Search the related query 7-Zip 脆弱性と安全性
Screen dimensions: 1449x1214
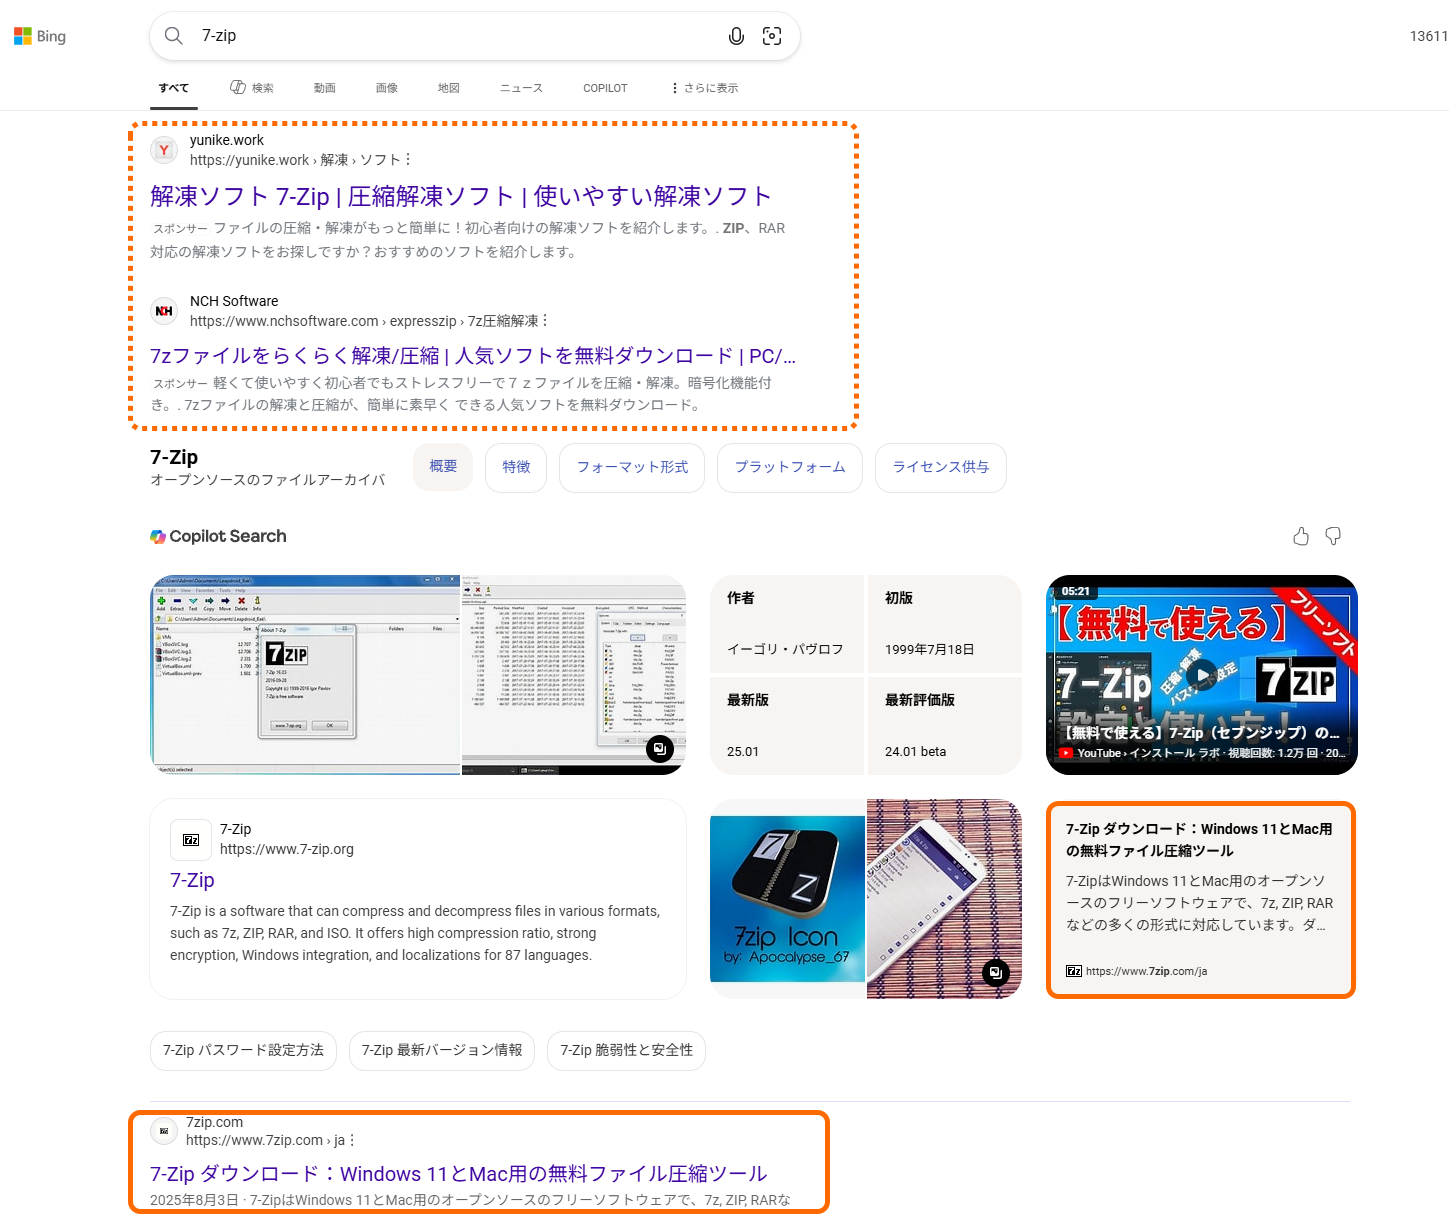click(626, 1051)
